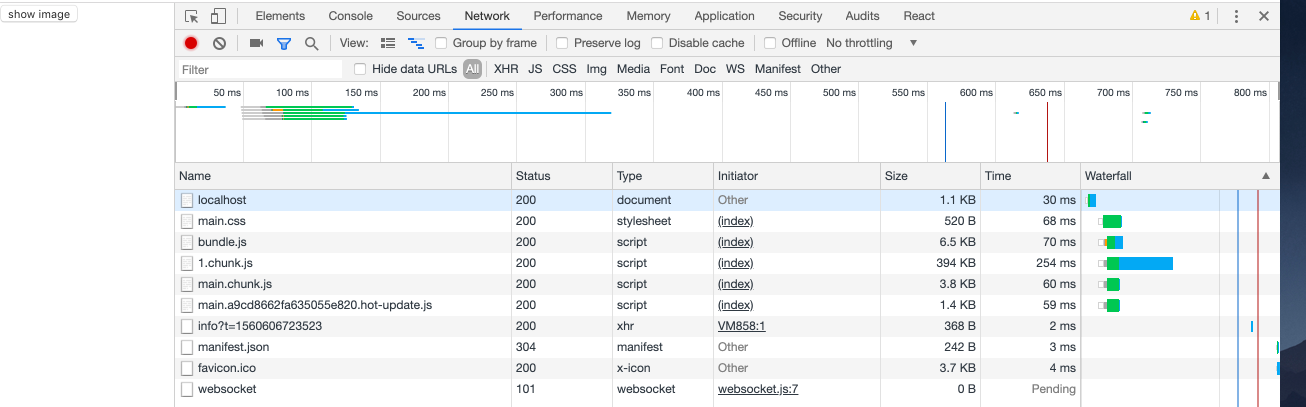Open the websocket.js:7 initiator link
The height and width of the screenshot is (407, 1306).
point(757,389)
